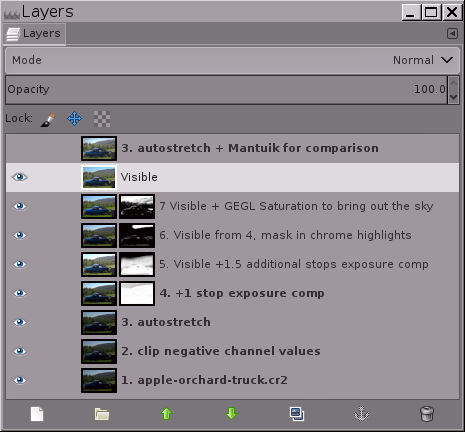Lock alpha channel checkerboard icon
Image resolution: width=465 pixels, height=432 pixels.
[x=102, y=119]
